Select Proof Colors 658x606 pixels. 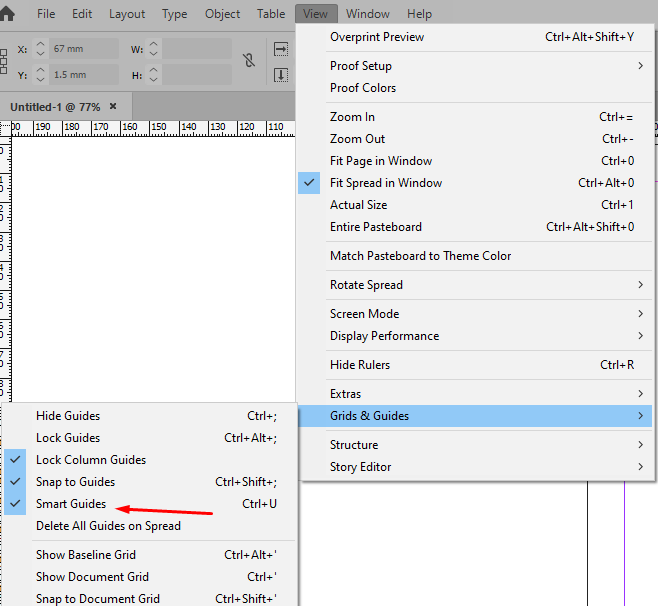click(475, 88)
